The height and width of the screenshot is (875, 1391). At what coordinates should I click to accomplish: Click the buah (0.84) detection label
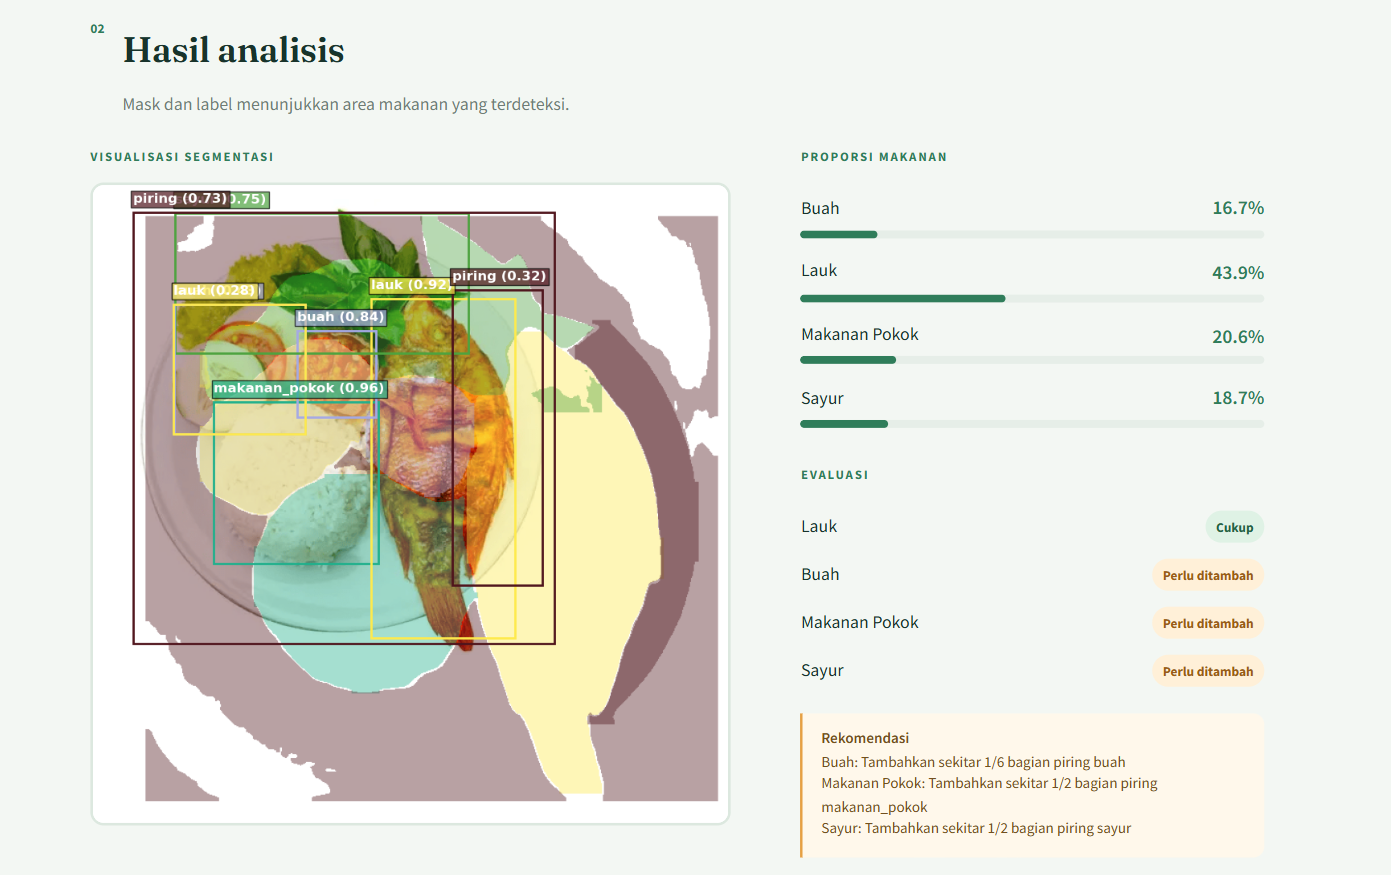coord(341,317)
